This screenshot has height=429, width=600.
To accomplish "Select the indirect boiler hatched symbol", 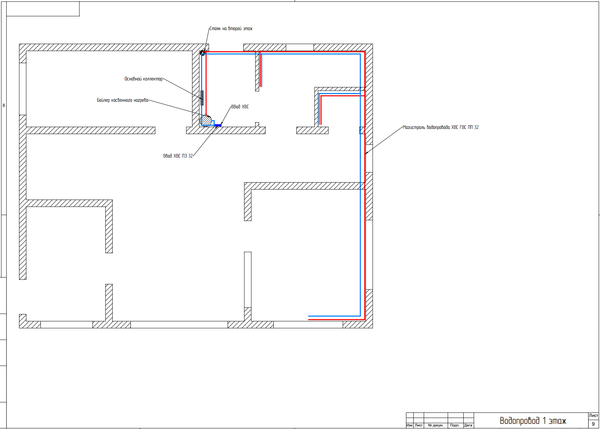I will point(207,120).
